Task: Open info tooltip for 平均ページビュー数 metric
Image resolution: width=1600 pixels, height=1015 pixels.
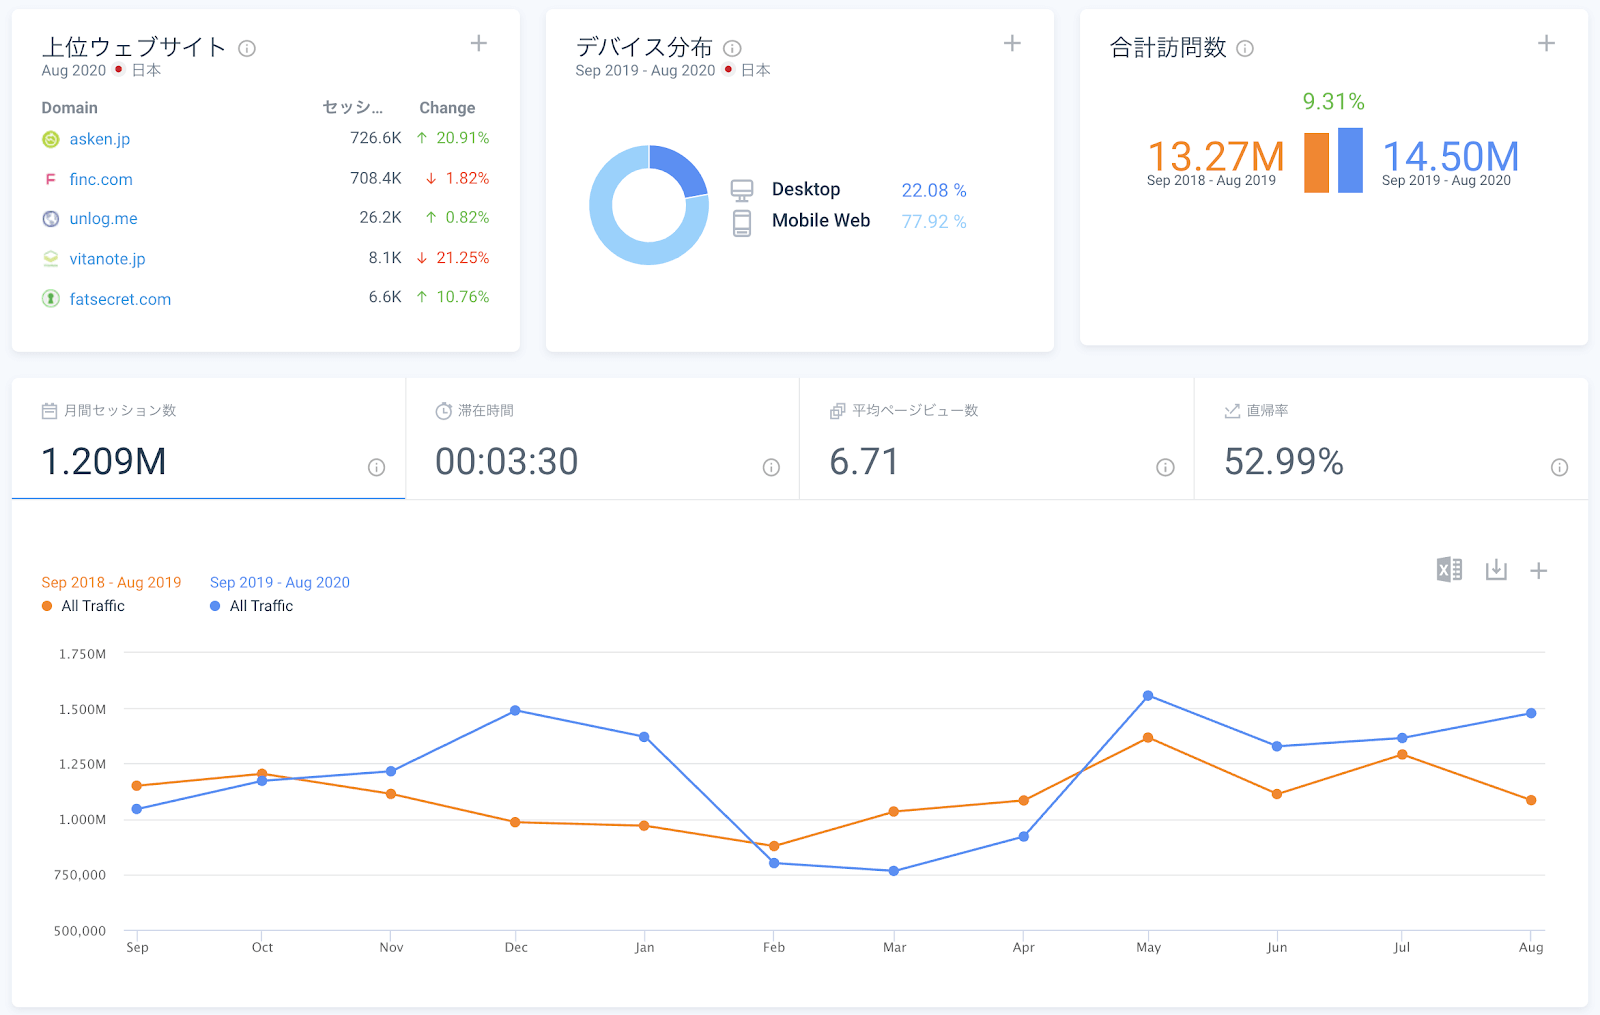Action: (x=1165, y=467)
